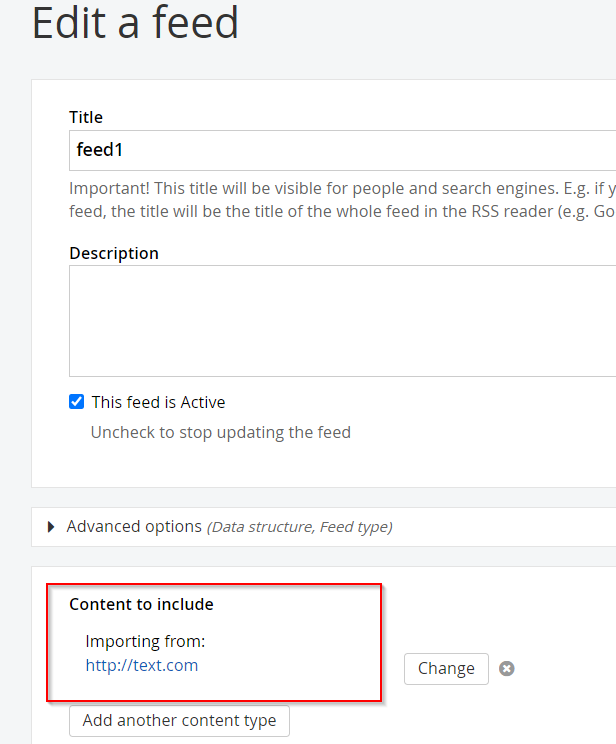Expand Advanced options using the triangle arrow
The height and width of the screenshot is (744, 616).
51,527
